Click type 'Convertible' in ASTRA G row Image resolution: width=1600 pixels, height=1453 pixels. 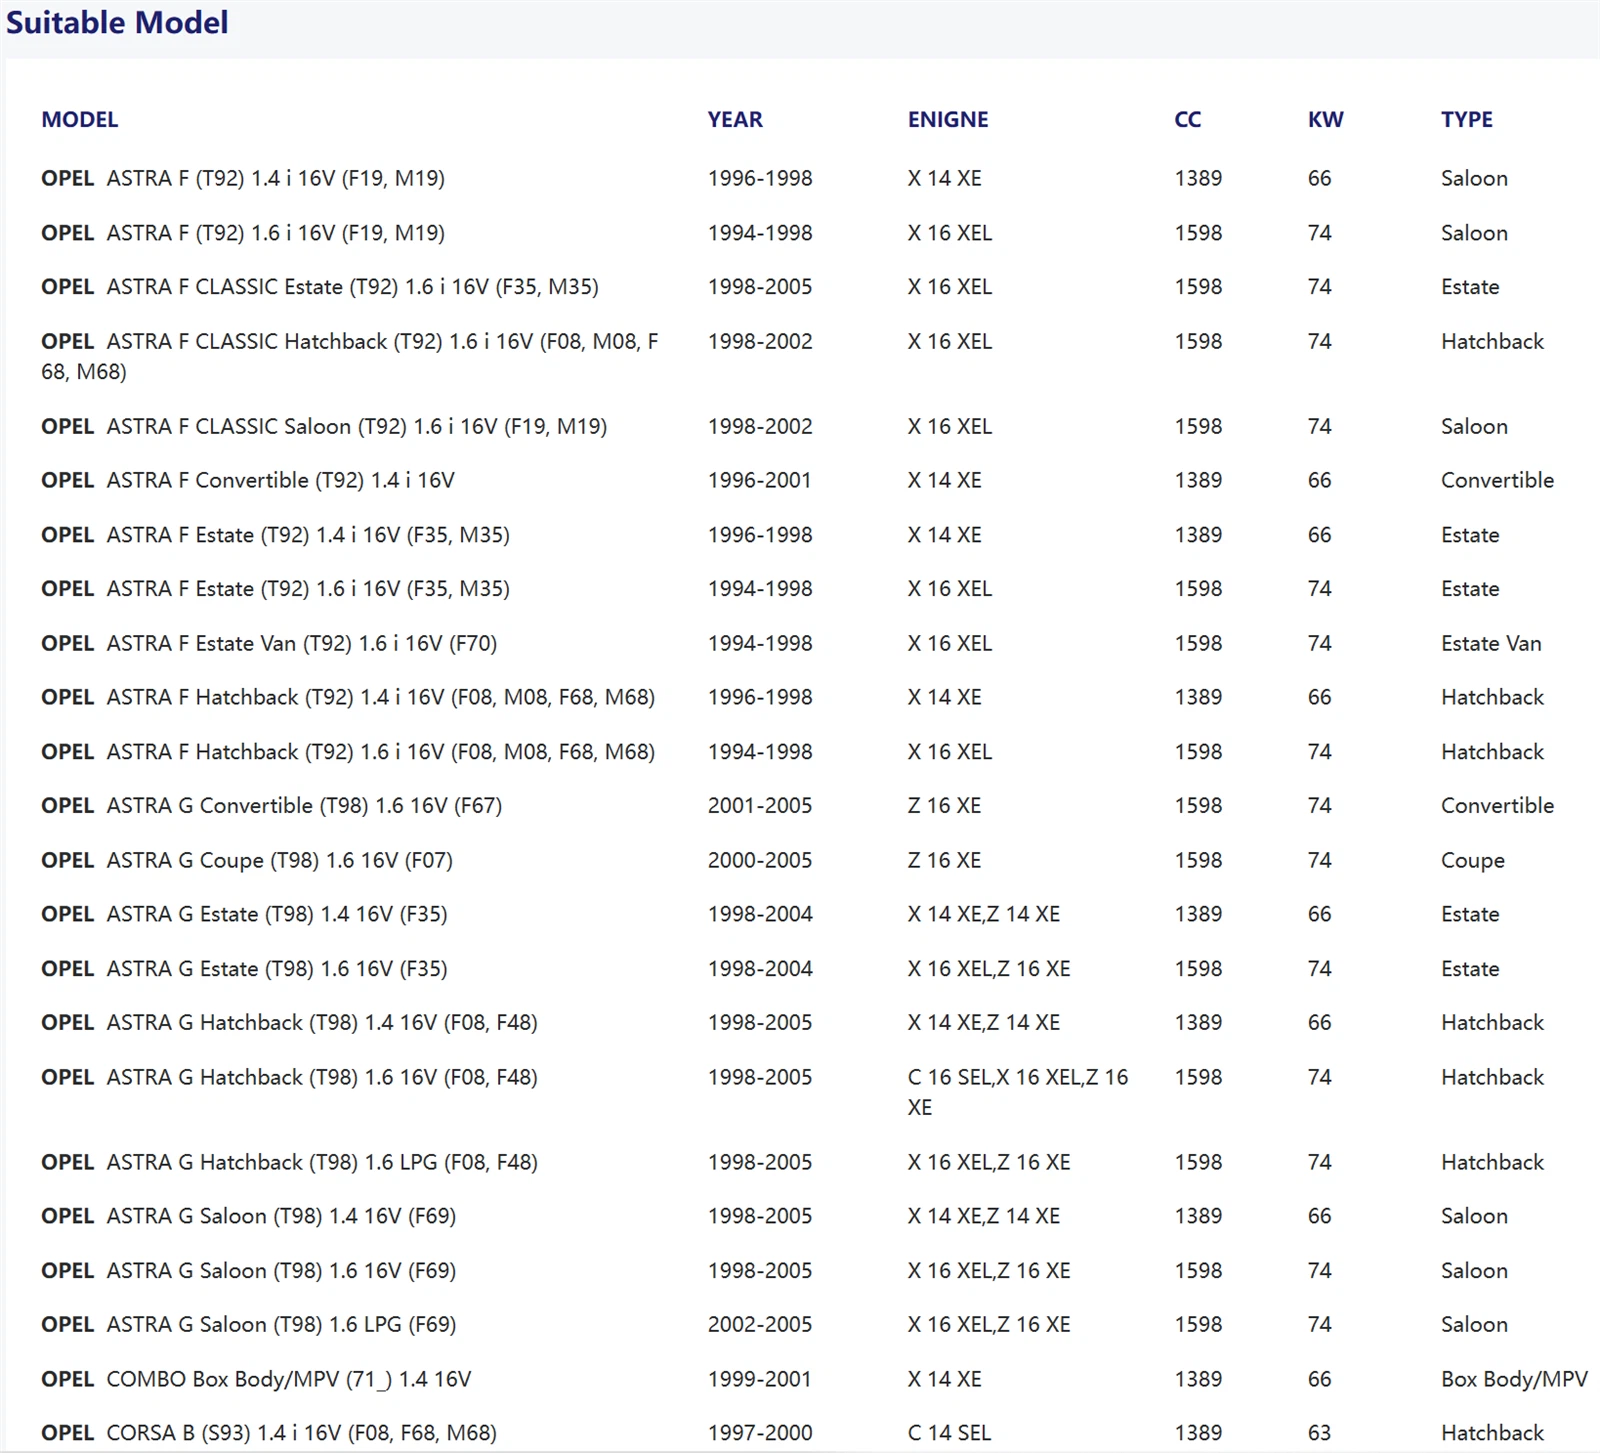(1497, 806)
